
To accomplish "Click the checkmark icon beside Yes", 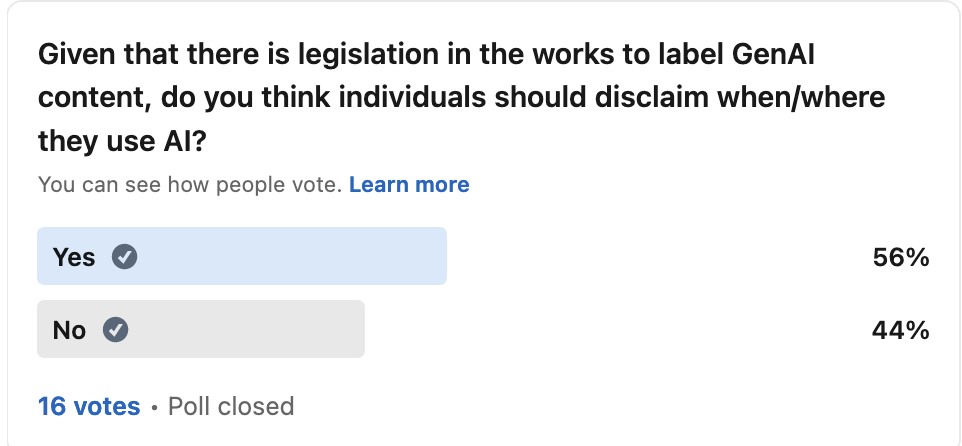I will [124, 257].
